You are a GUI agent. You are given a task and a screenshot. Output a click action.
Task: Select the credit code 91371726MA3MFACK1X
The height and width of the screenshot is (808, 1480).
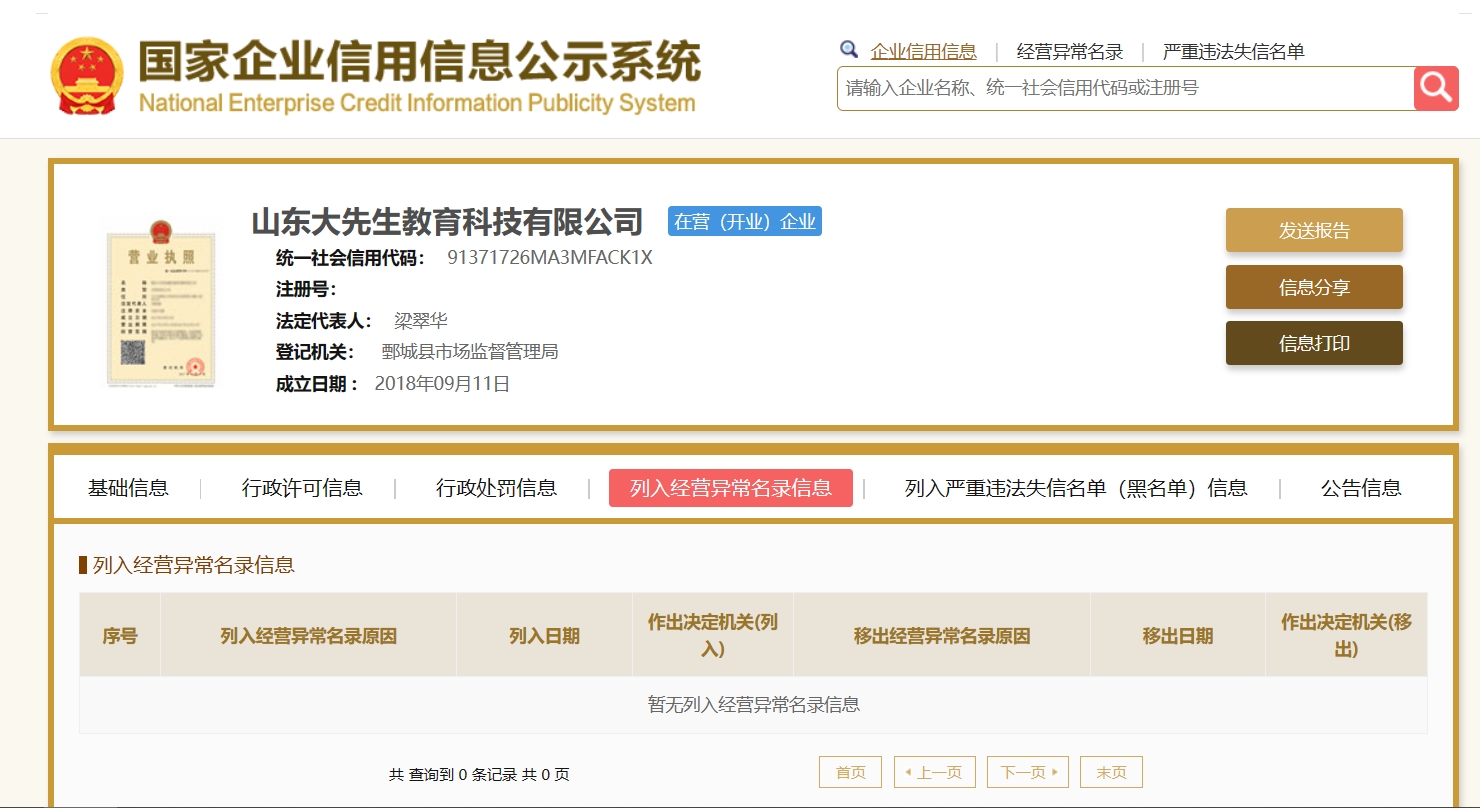[550, 258]
